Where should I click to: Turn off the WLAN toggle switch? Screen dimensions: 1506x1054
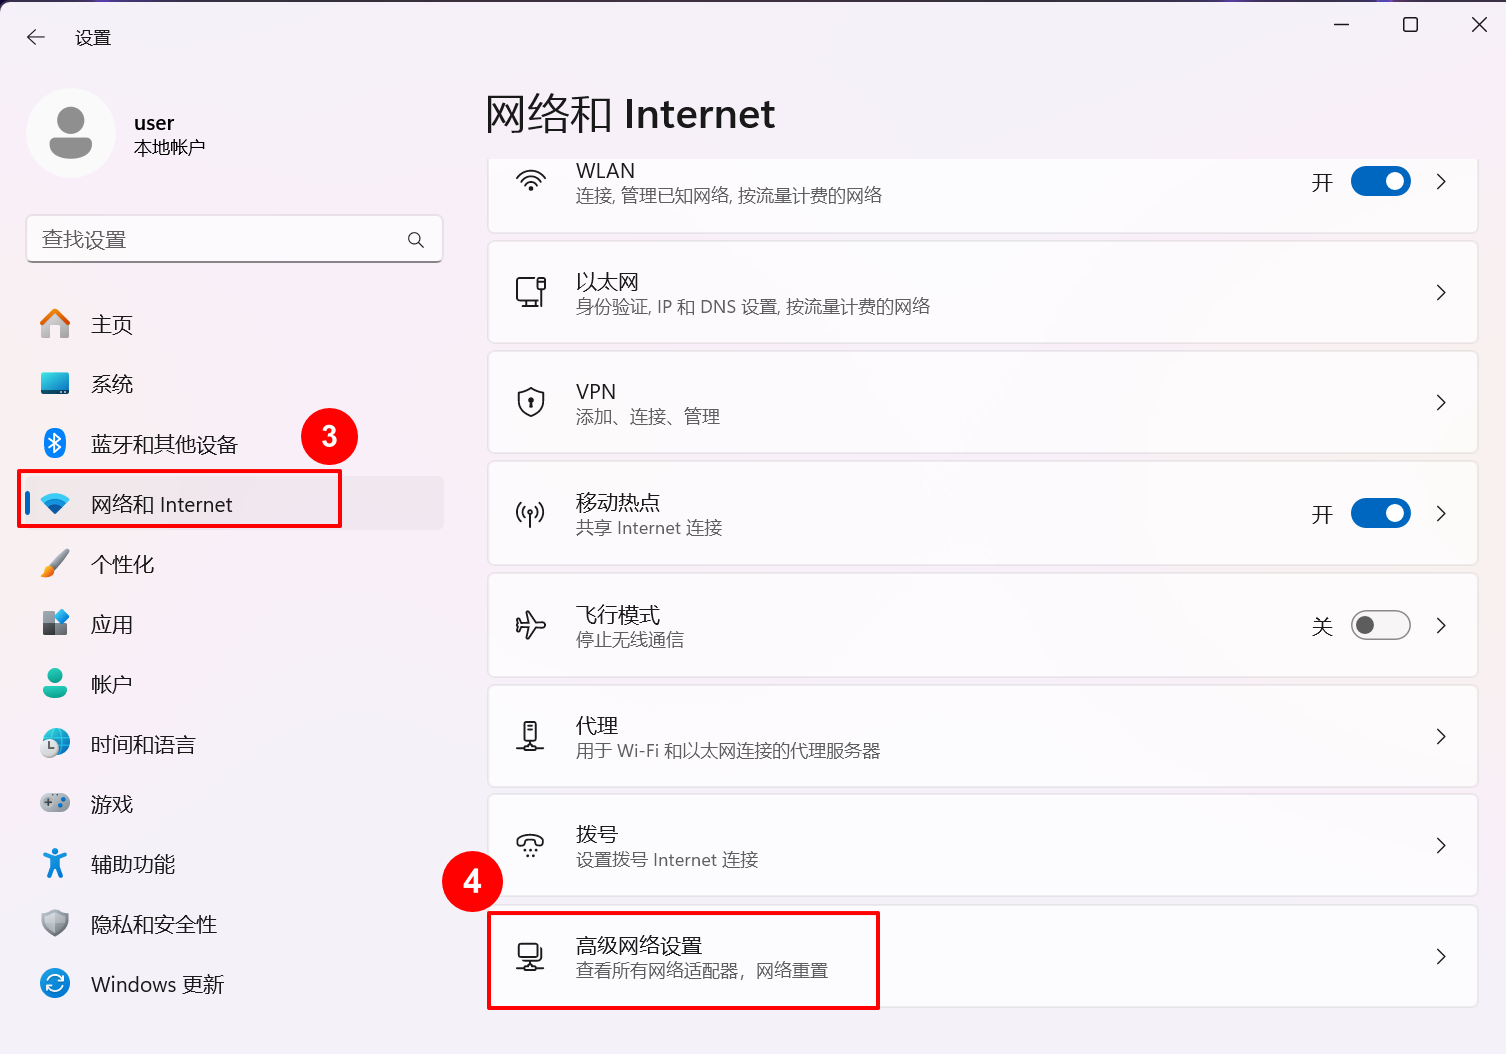coord(1380,181)
